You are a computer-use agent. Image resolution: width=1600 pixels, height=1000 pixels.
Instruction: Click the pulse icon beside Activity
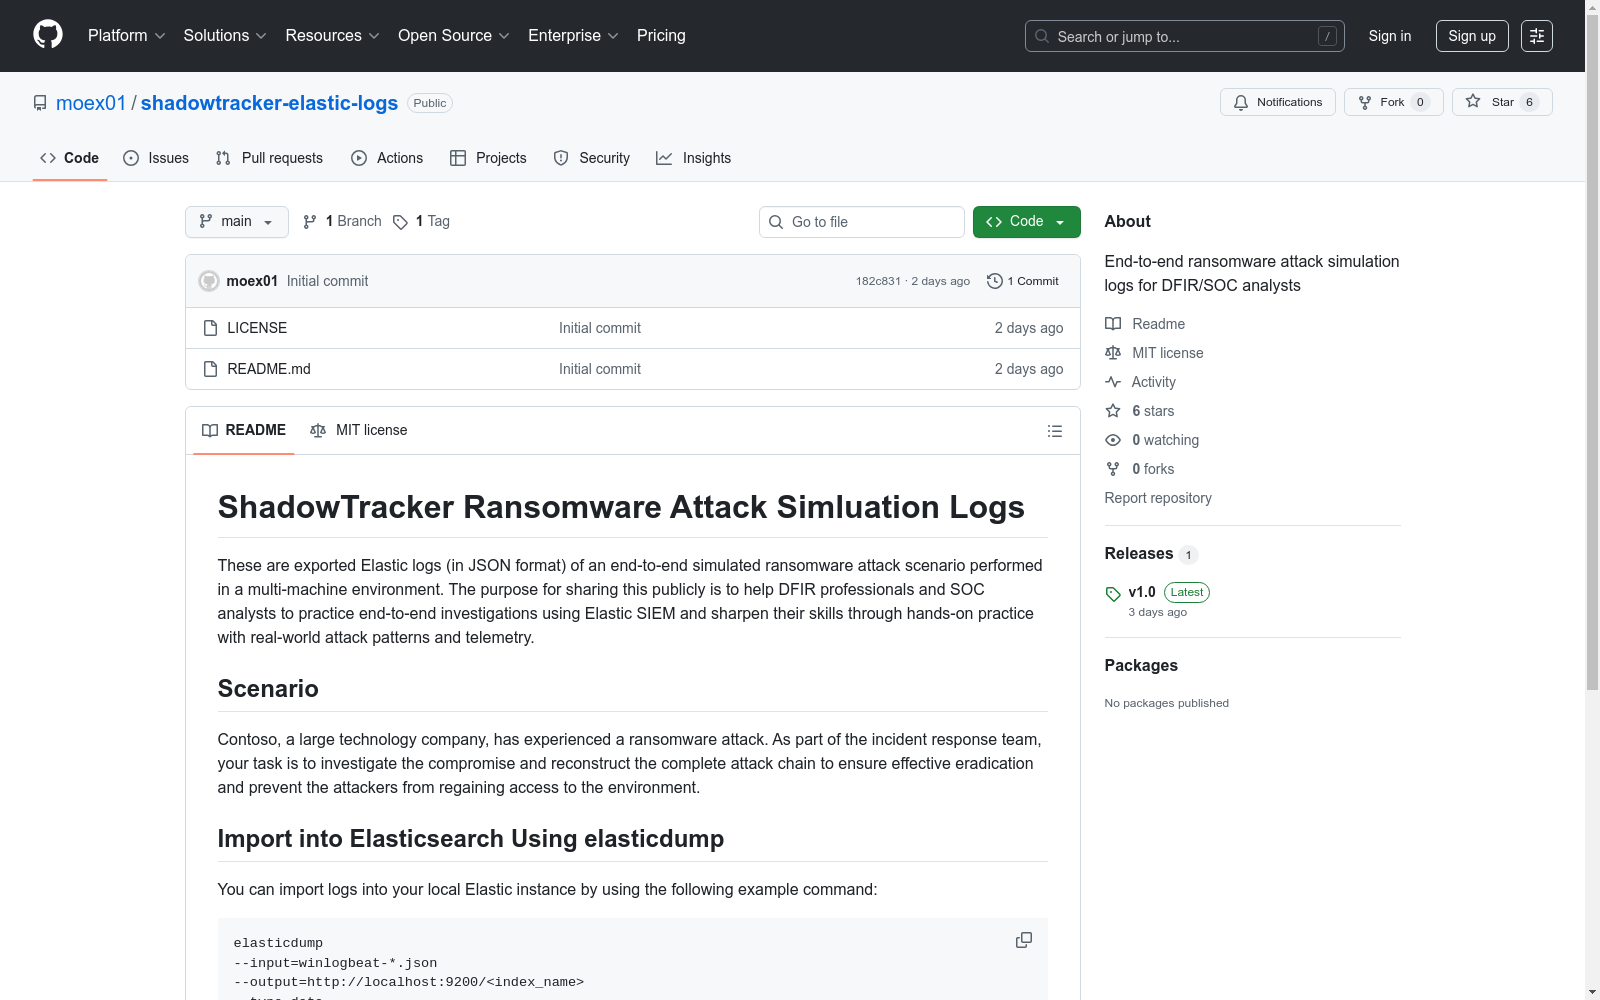[1113, 382]
